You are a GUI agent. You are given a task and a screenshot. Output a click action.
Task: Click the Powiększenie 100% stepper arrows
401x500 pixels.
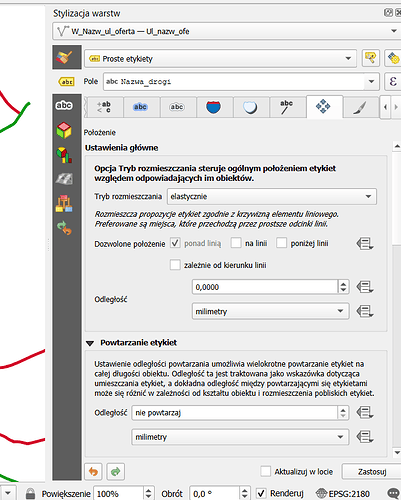click(x=149, y=494)
